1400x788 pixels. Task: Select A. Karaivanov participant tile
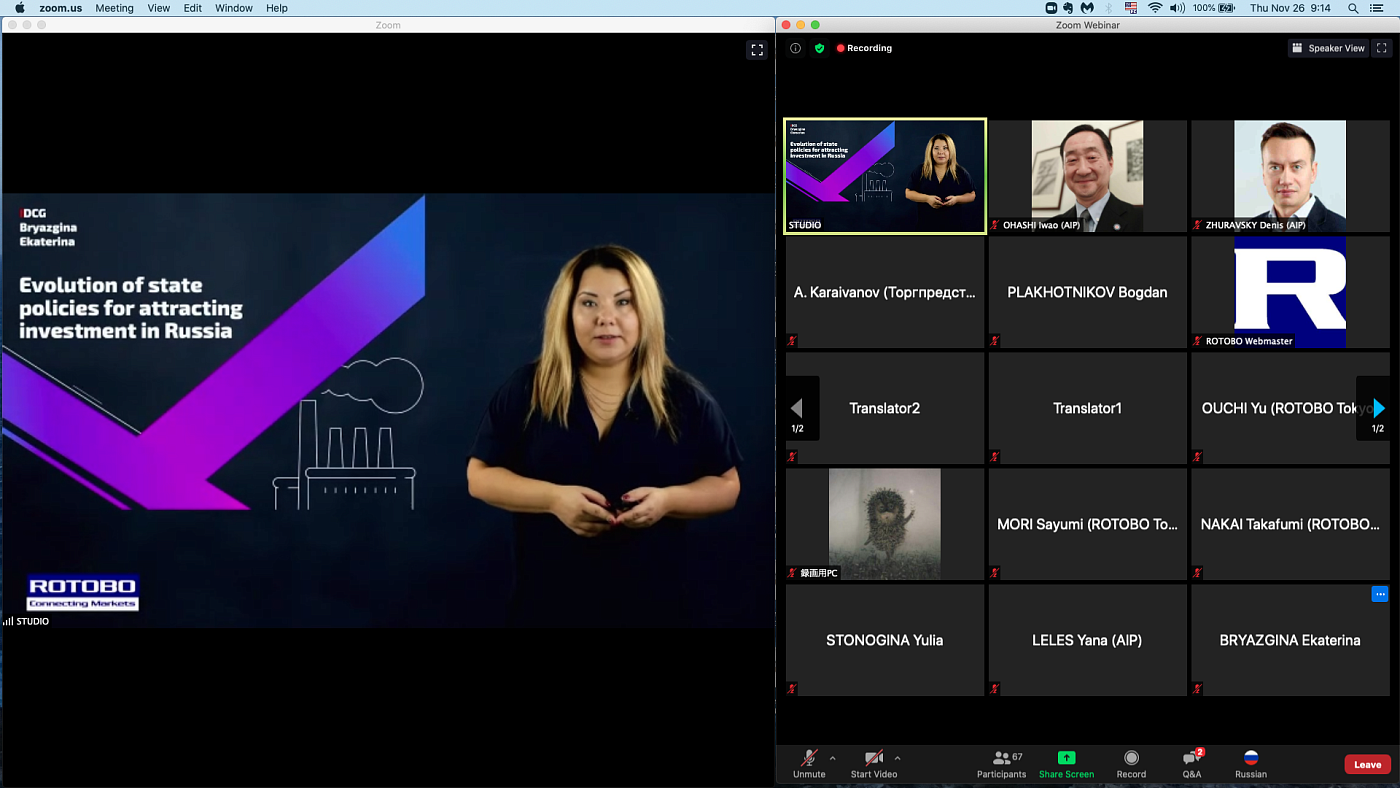pyautogui.click(x=885, y=292)
